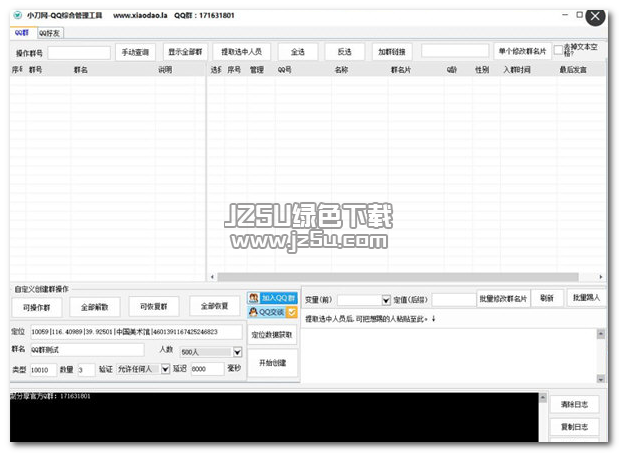The width and height of the screenshot is (619, 453).
Task: Click the 可操作群 button
Action: (x=37, y=307)
